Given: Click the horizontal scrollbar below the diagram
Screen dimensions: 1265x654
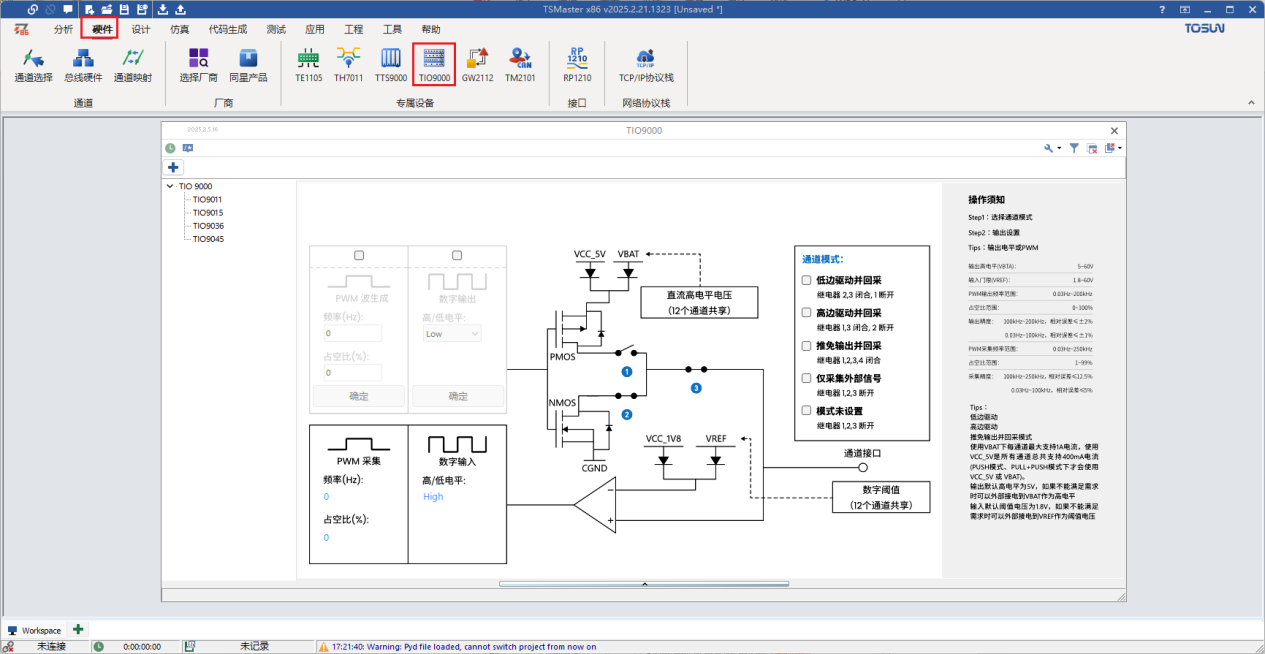Looking at the screenshot, I should tap(644, 584).
